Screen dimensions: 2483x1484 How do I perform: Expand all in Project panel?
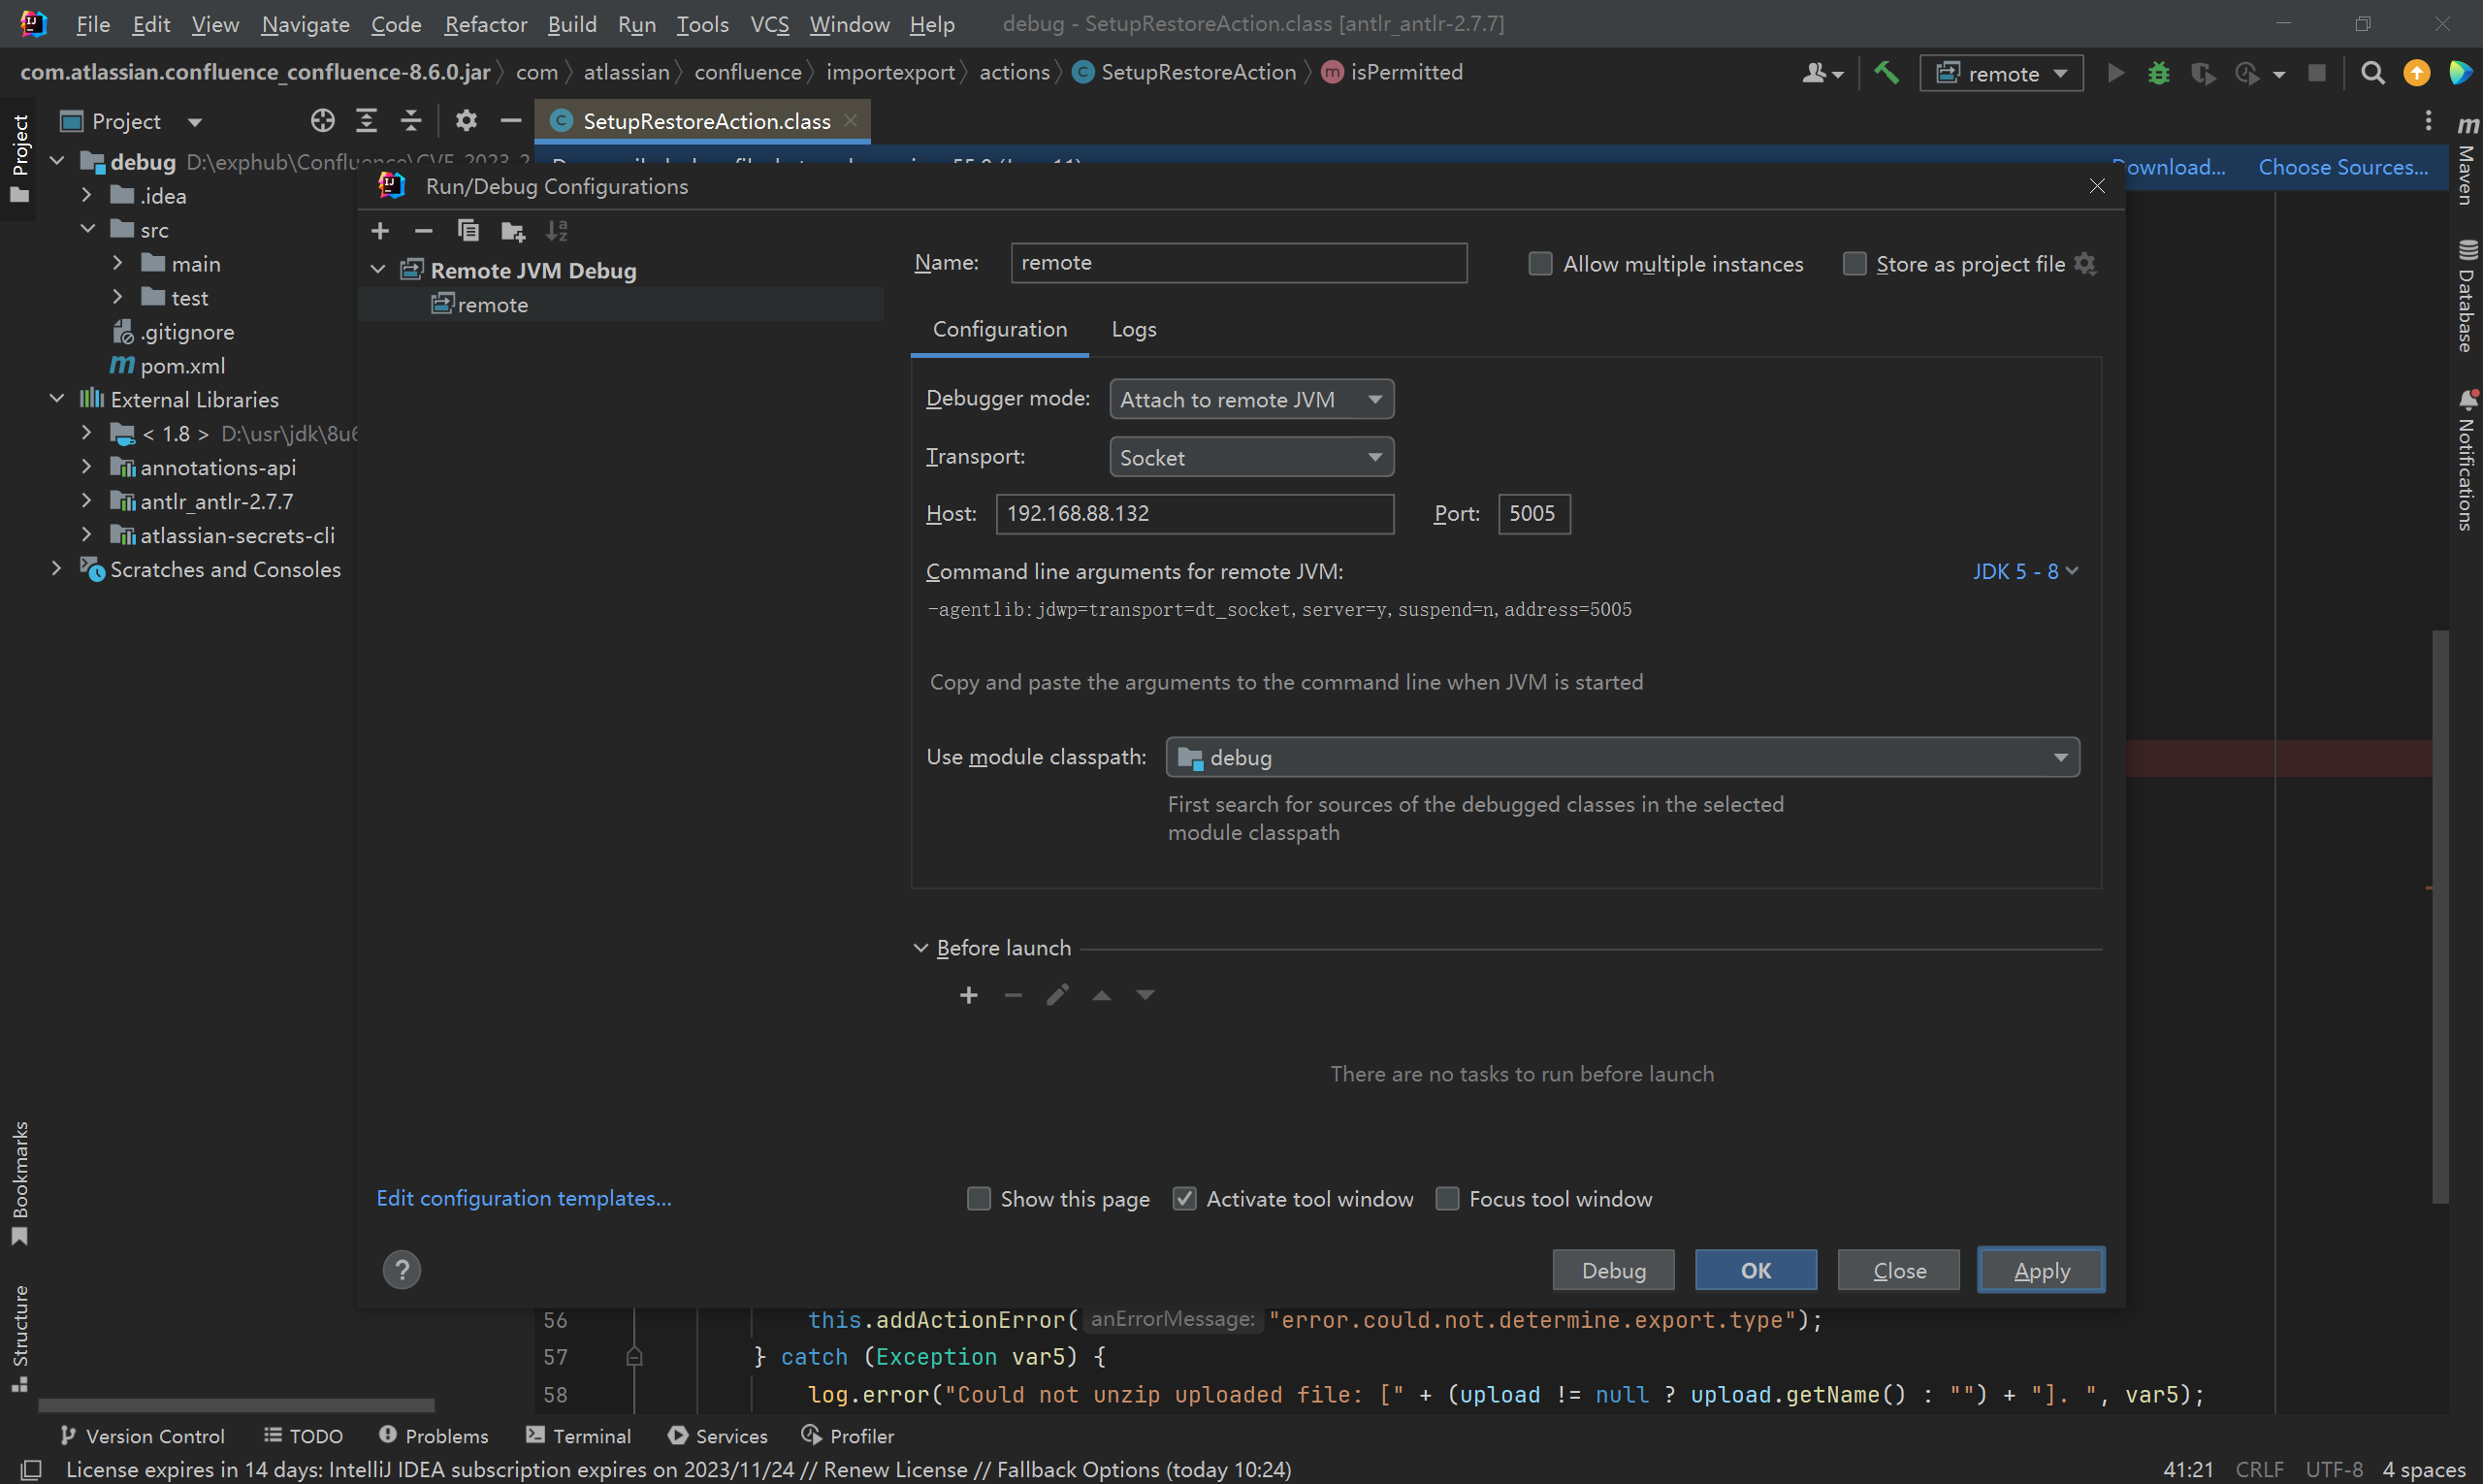point(366,121)
